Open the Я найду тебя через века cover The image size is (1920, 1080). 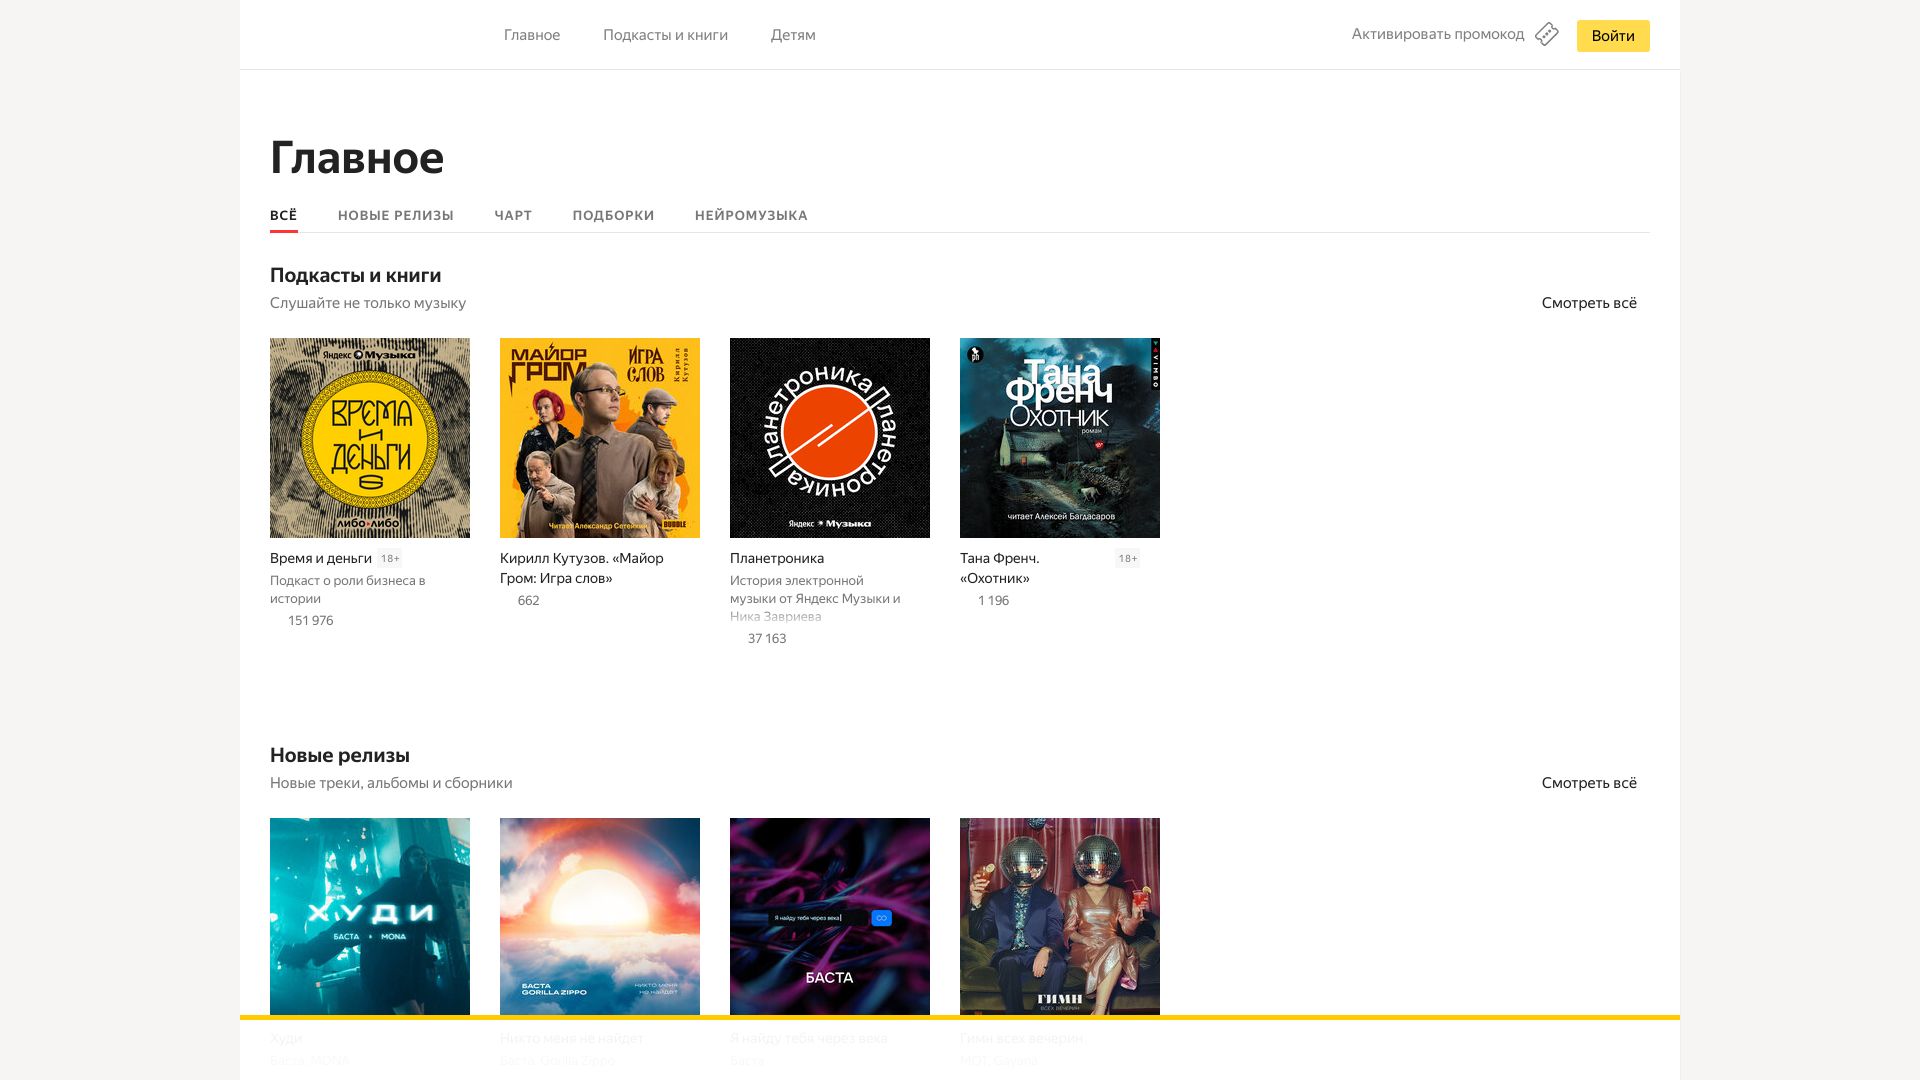[x=830, y=916]
